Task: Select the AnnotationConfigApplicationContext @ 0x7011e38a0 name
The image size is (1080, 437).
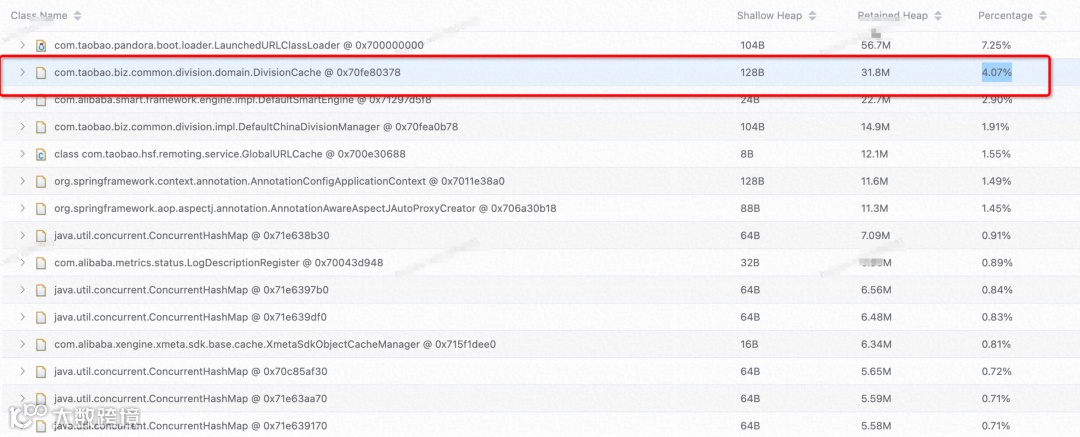Action: pyautogui.click(x=280, y=181)
